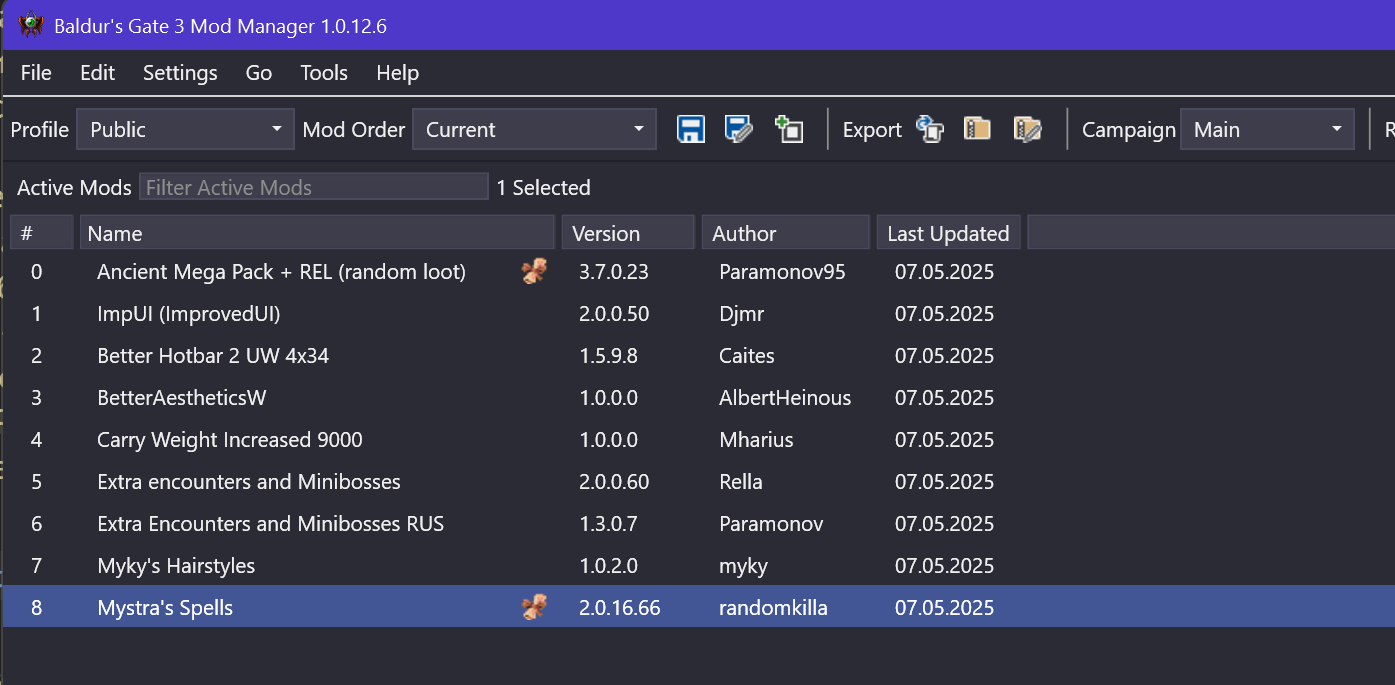Select Extra encounters and Minibosses by Rella
1395x685 pixels.
point(698,481)
